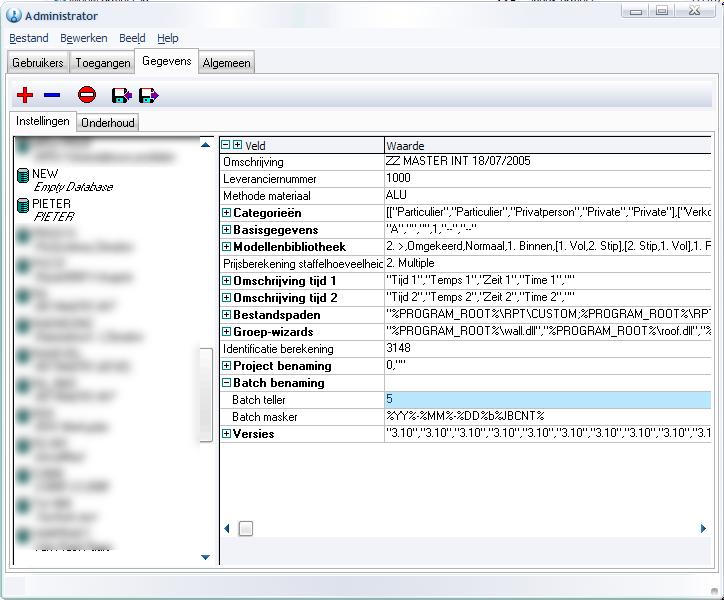Select the Gegevens tab
The height and width of the screenshot is (600, 724).
[x=167, y=61]
